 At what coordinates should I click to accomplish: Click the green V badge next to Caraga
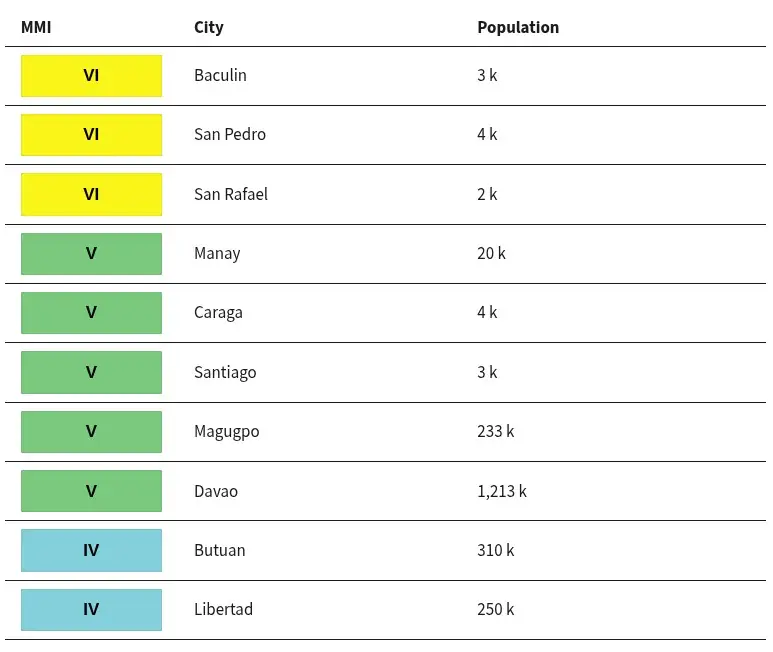(x=91, y=313)
